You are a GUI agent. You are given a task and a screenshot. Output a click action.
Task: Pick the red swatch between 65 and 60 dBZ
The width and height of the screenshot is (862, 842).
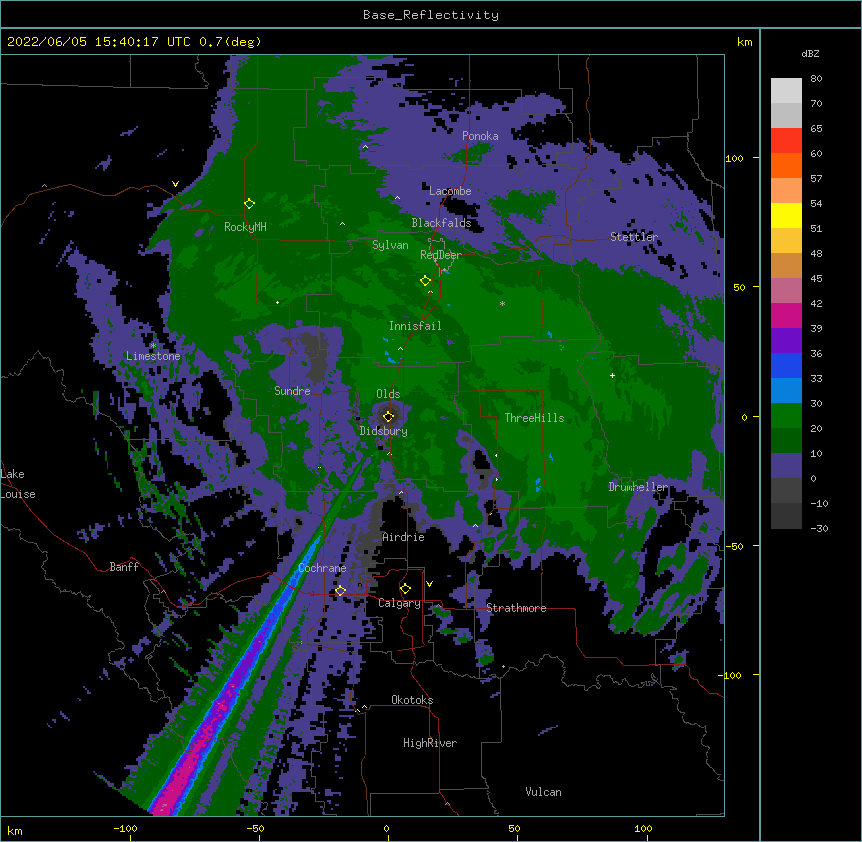click(786, 140)
